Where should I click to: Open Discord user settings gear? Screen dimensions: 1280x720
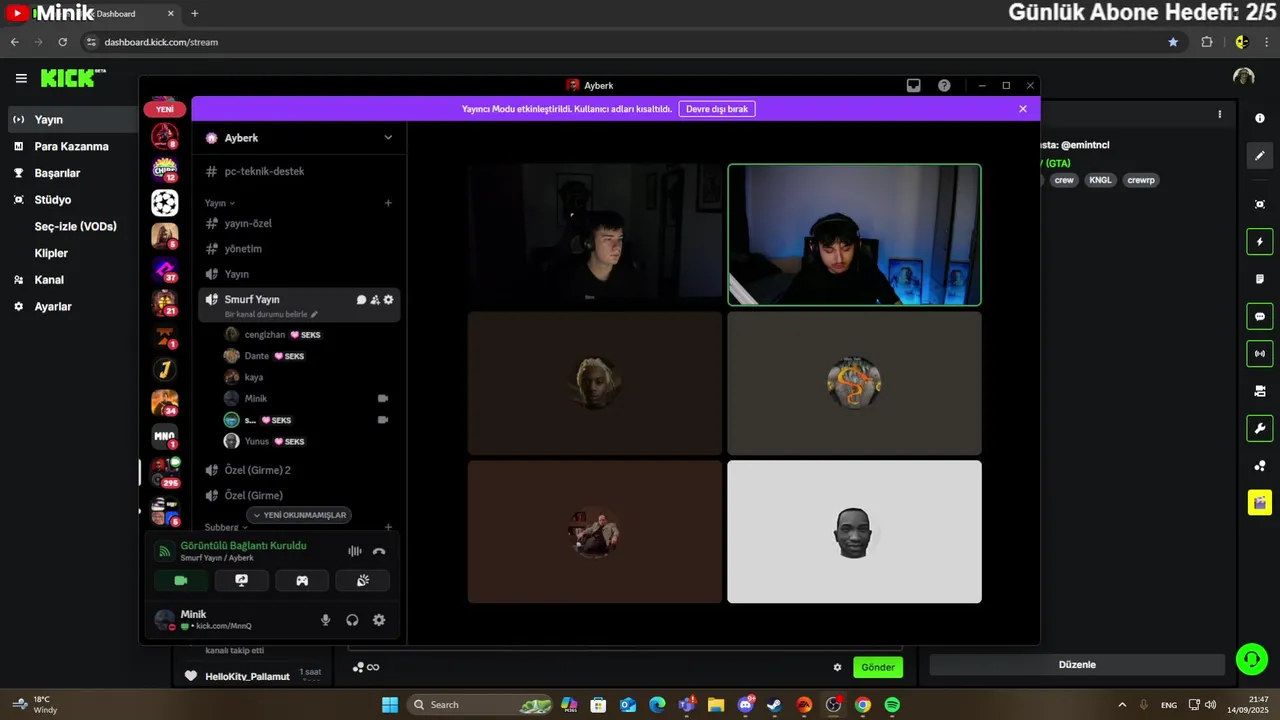click(379, 620)
